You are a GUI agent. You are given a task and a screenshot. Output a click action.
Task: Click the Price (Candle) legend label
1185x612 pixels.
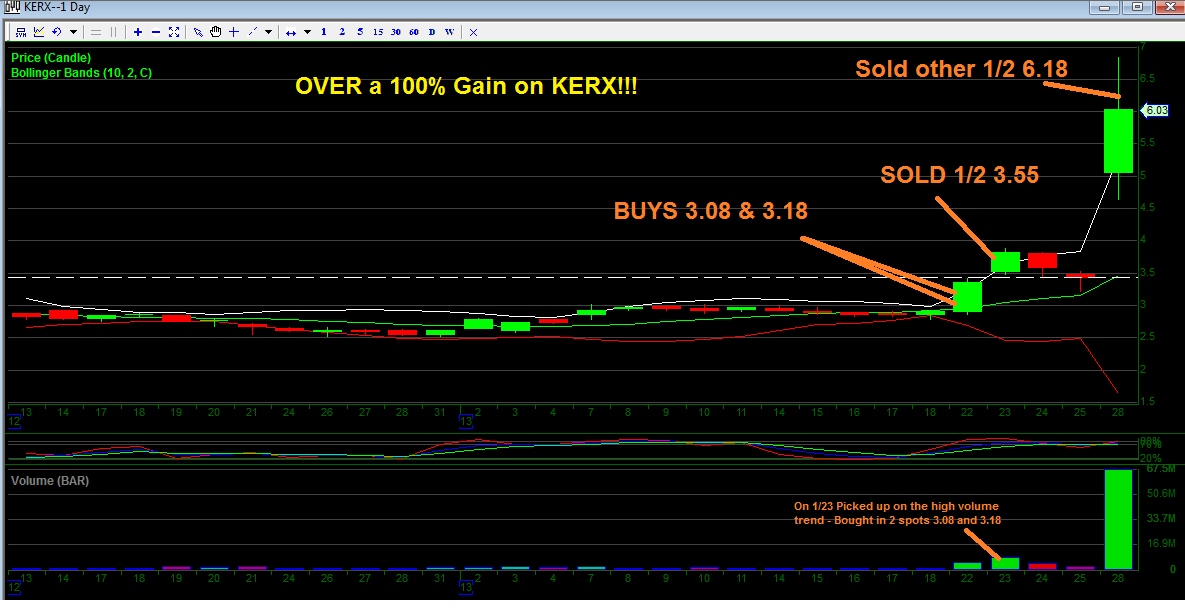click(51, 57)
